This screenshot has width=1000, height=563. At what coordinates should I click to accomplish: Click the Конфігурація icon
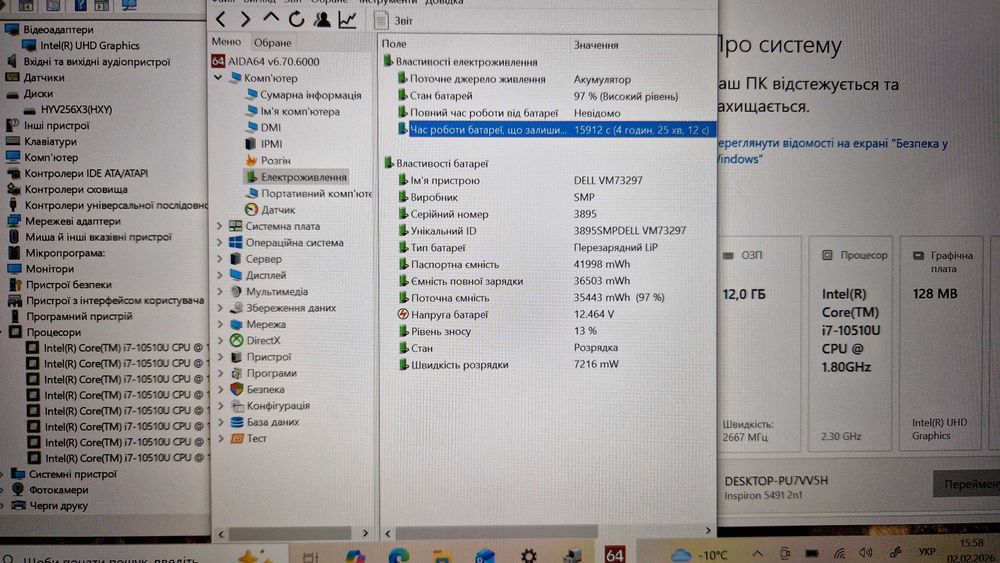coord(237,406)
